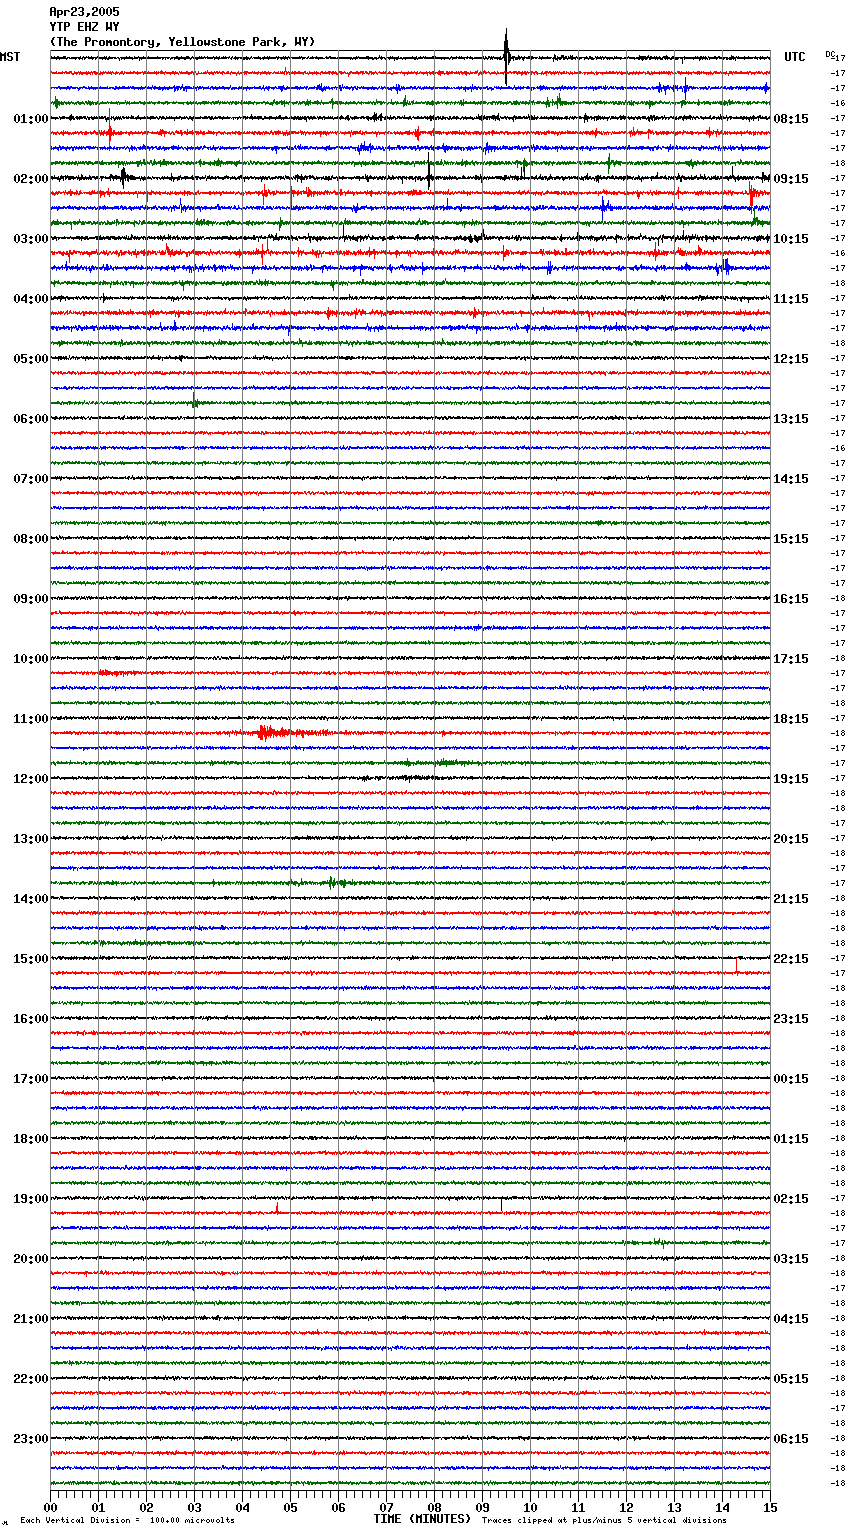Select the 02:00 MST time label

(31, 179)
